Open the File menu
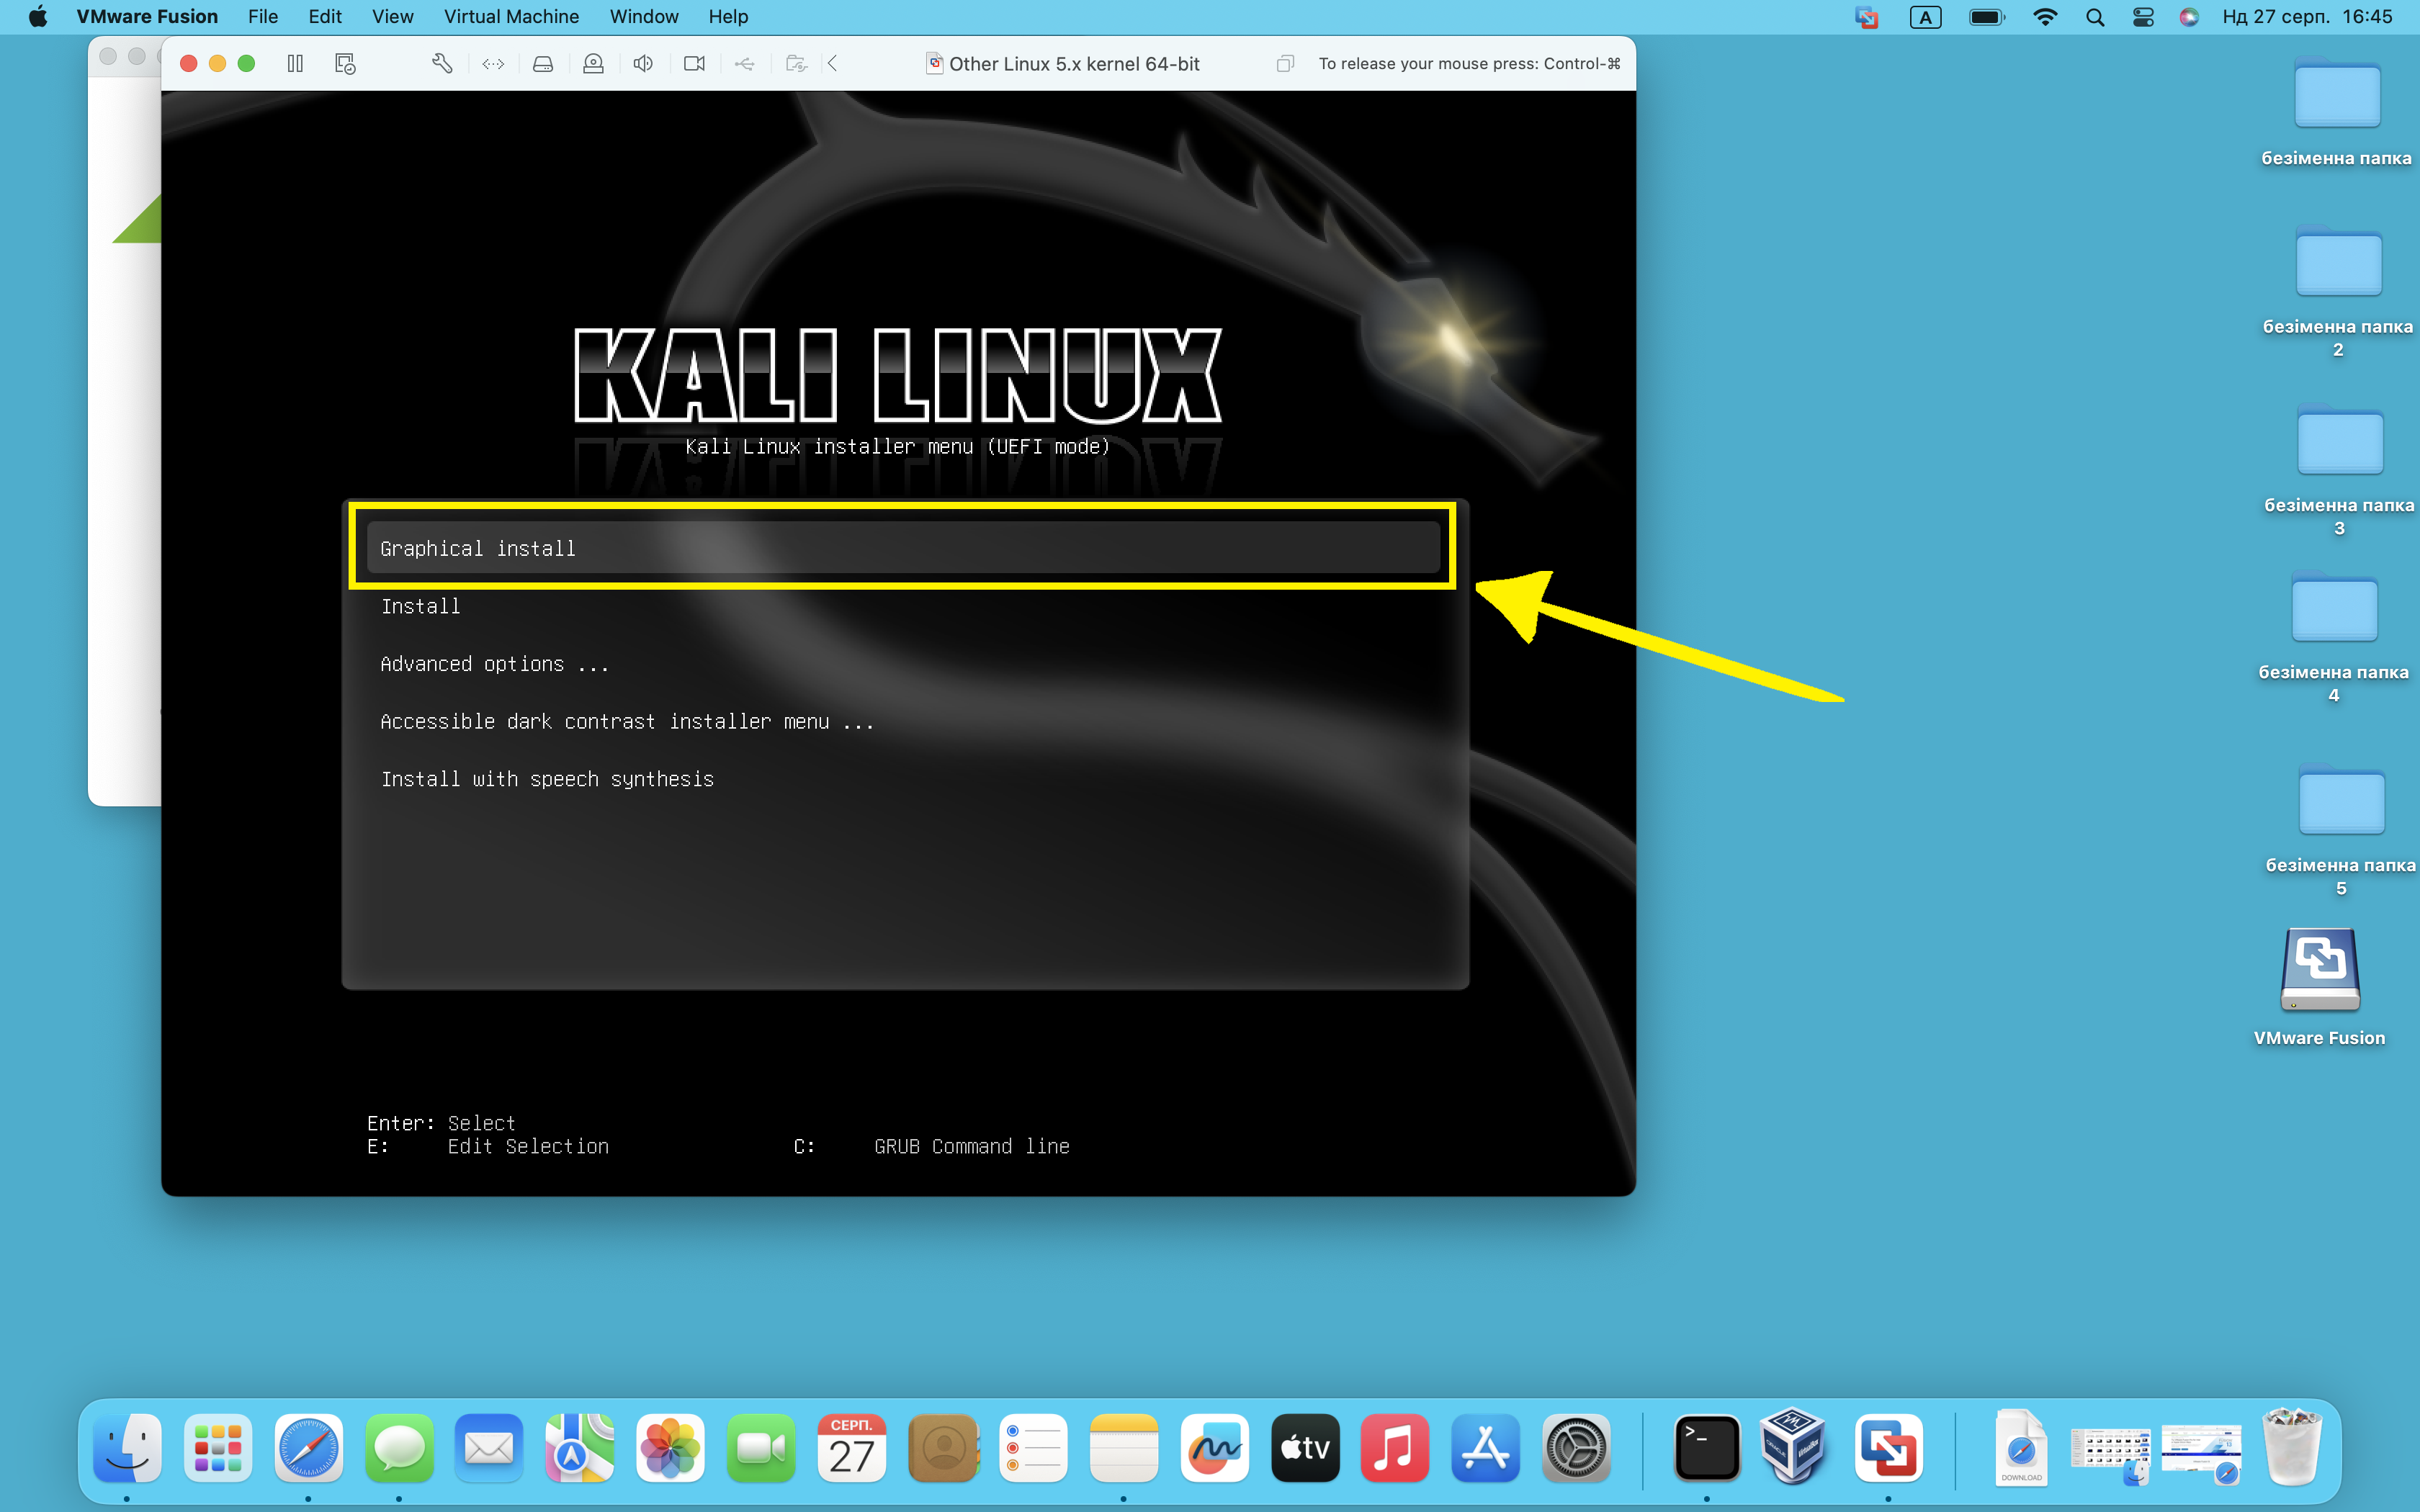Viewport: 2420px width, 1512px height. tap(263, 17)
